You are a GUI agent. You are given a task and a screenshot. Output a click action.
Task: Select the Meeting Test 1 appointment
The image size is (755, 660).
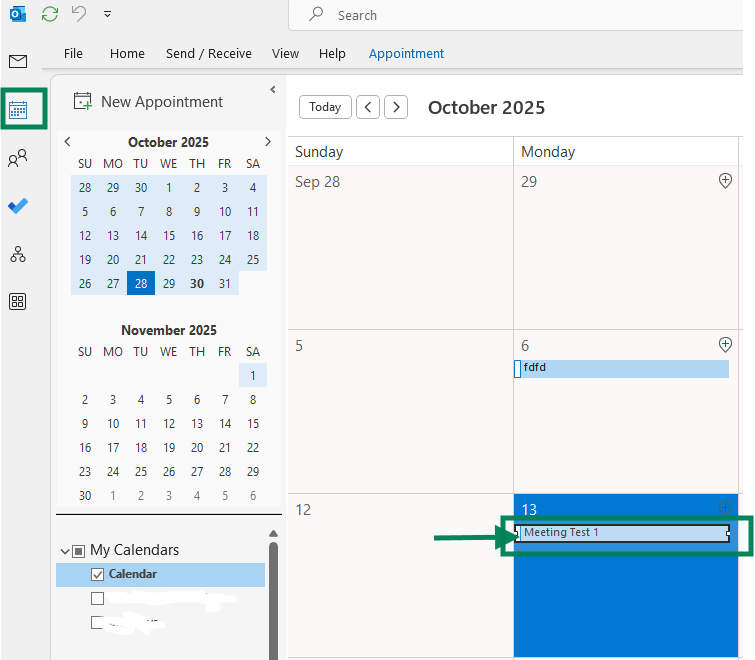click(623, 533)
